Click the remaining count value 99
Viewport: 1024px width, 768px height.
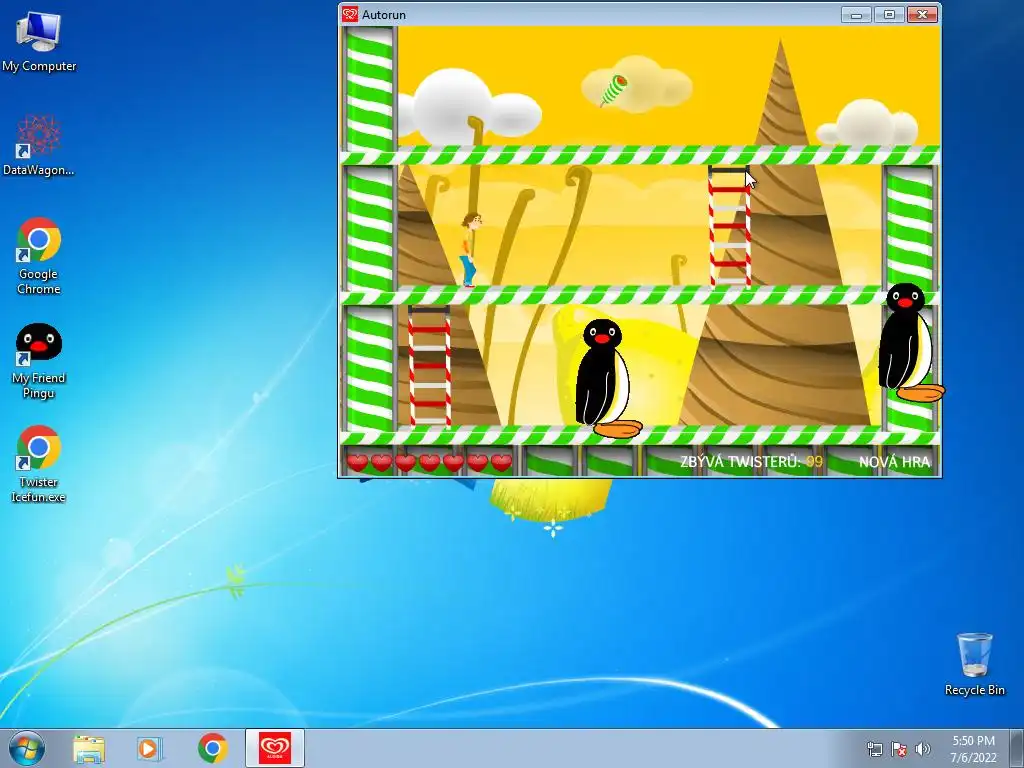814,462
